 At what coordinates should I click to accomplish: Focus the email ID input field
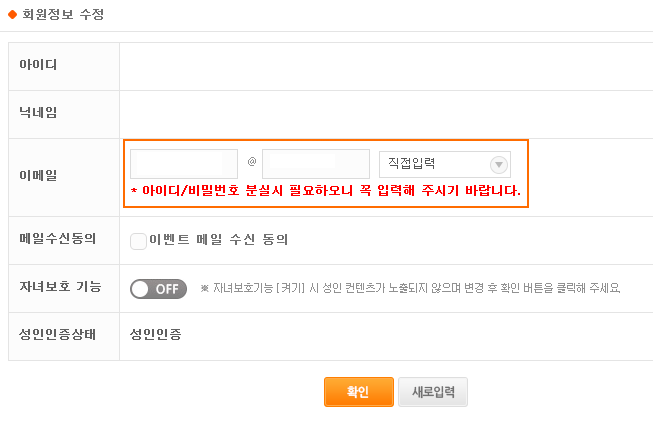point(184,164)
